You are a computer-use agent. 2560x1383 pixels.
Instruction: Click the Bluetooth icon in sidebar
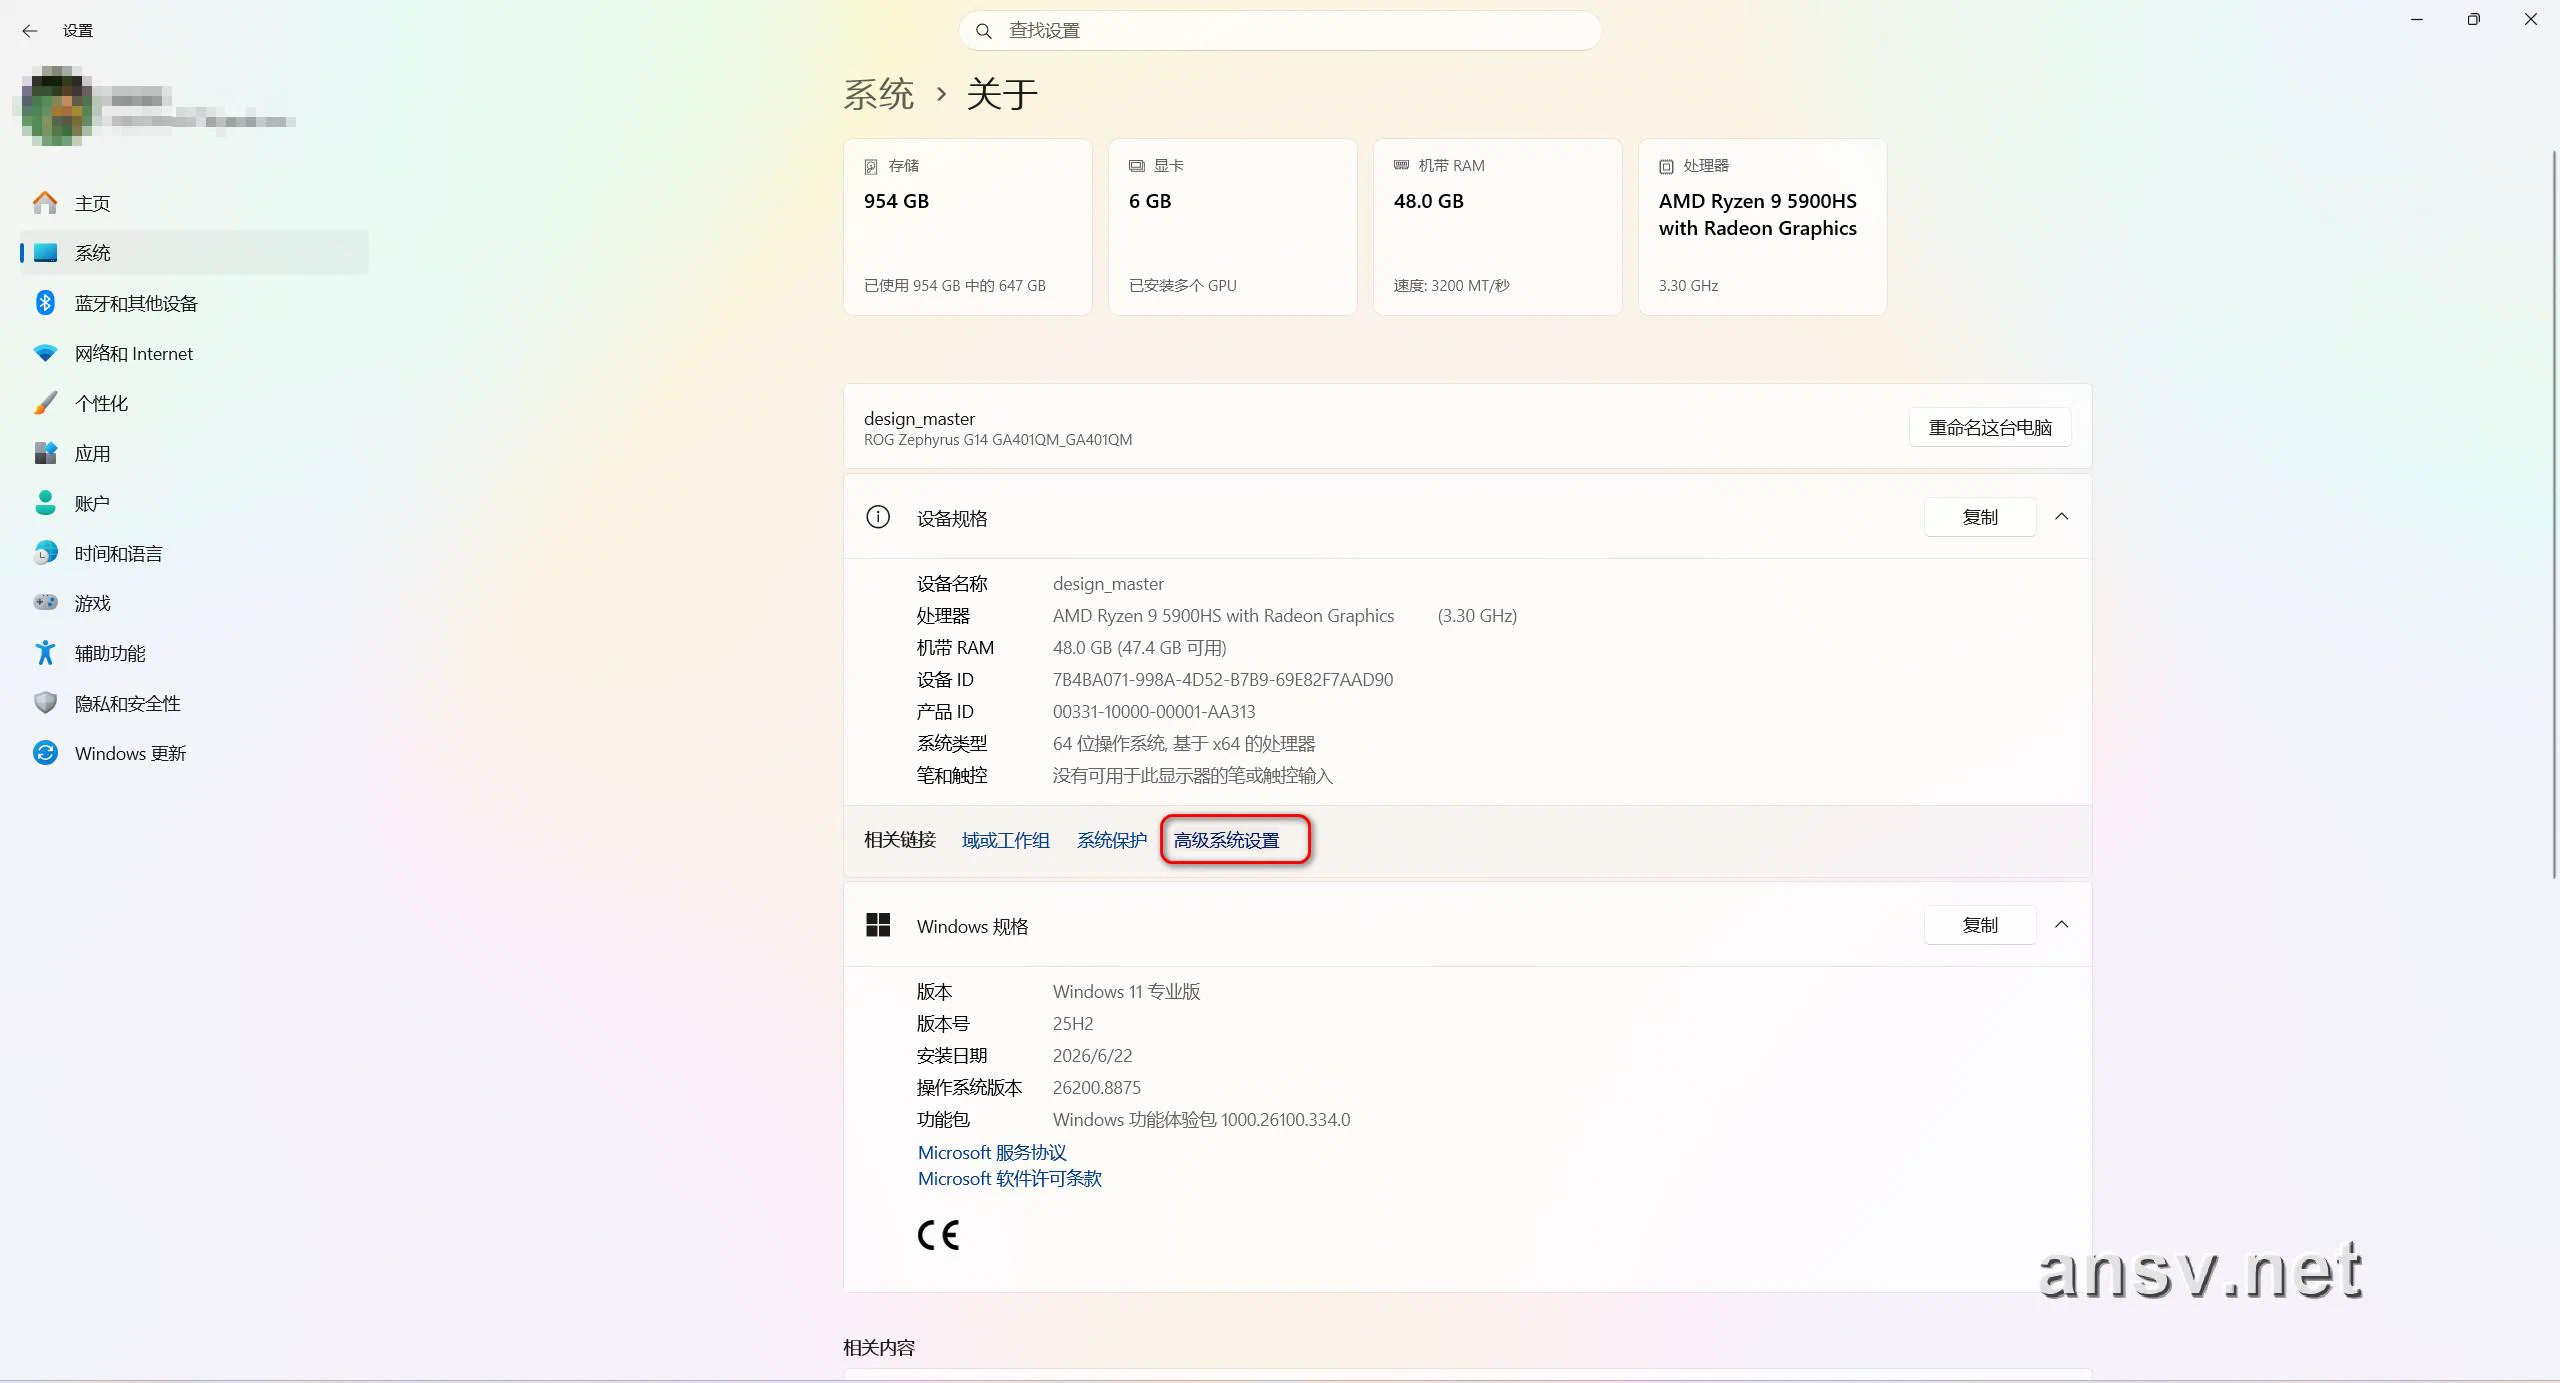(x=45, y=303)
